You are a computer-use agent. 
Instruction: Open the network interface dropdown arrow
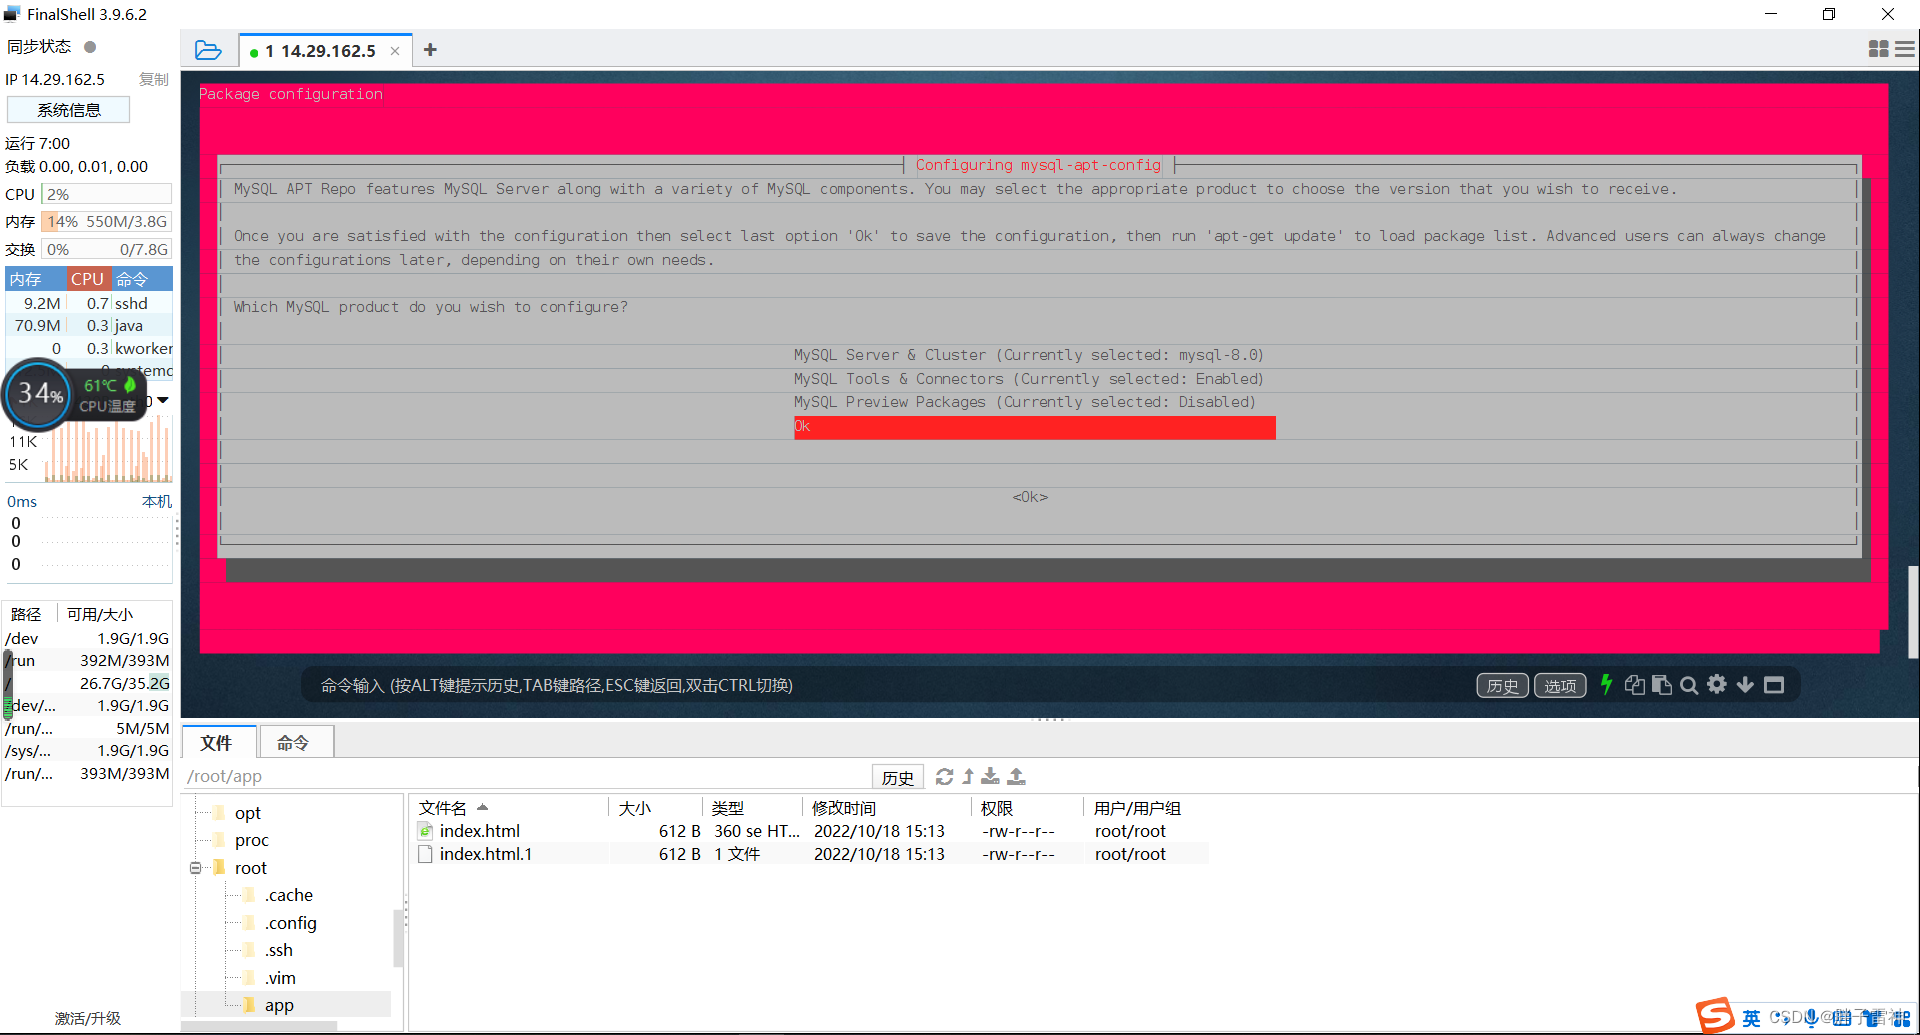point(163,400)
